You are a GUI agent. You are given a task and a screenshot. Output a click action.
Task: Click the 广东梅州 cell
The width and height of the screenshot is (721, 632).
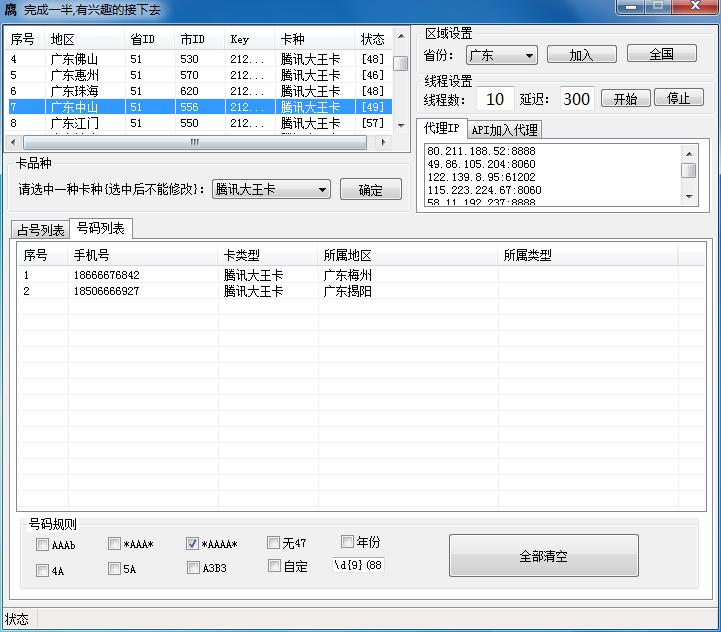348,275
